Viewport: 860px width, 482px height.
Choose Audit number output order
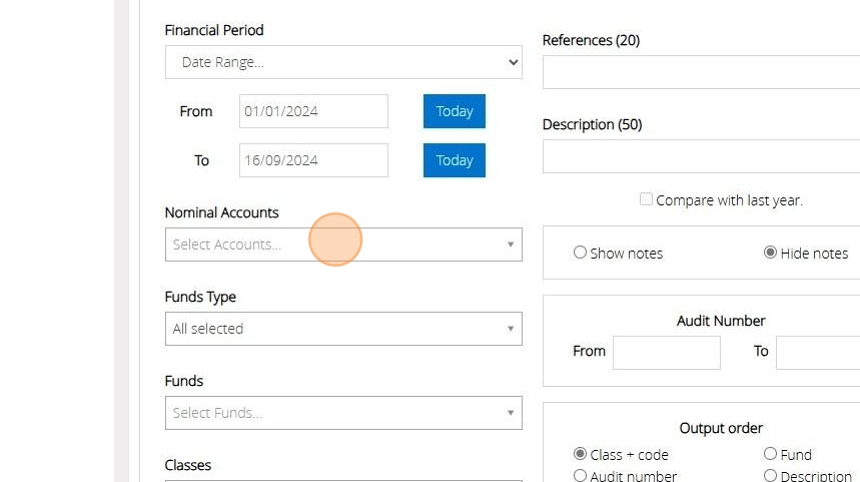[x=580, y=476]
